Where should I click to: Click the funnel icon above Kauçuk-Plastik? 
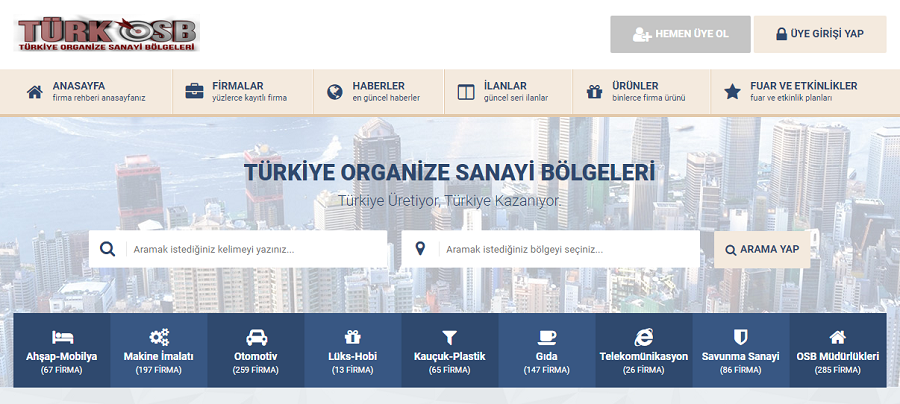449,337
